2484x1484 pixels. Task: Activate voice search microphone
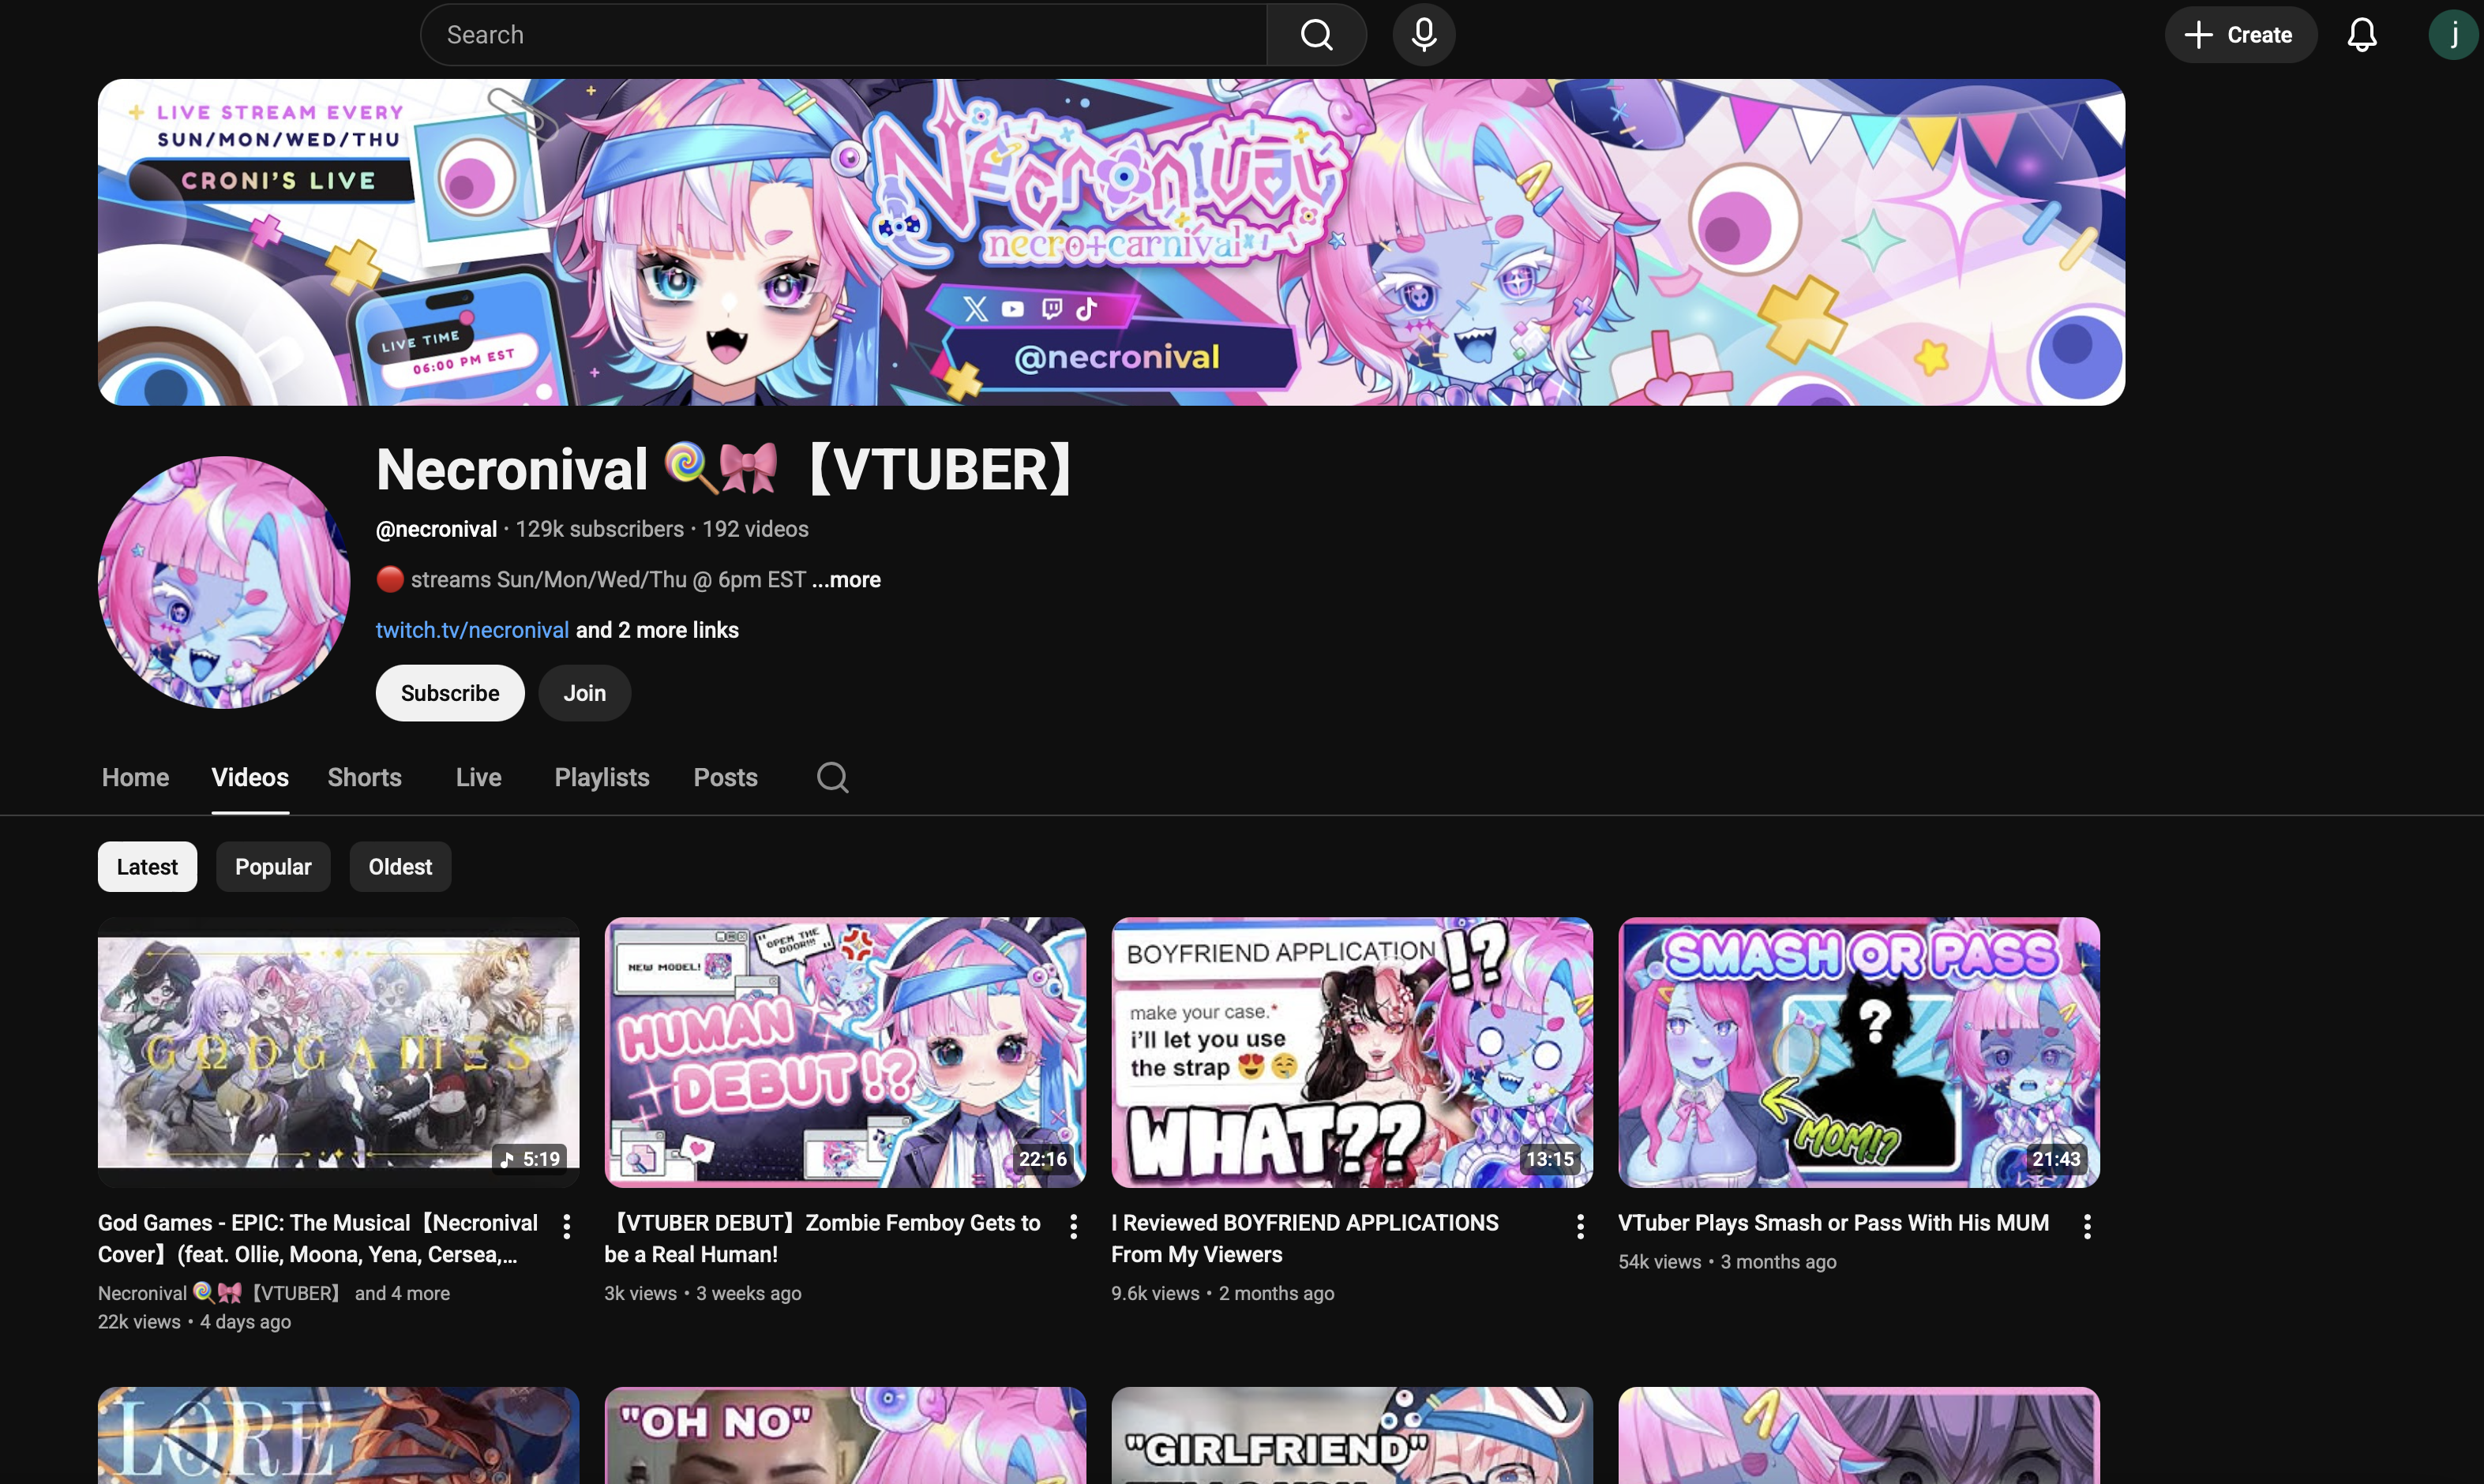1423,35
